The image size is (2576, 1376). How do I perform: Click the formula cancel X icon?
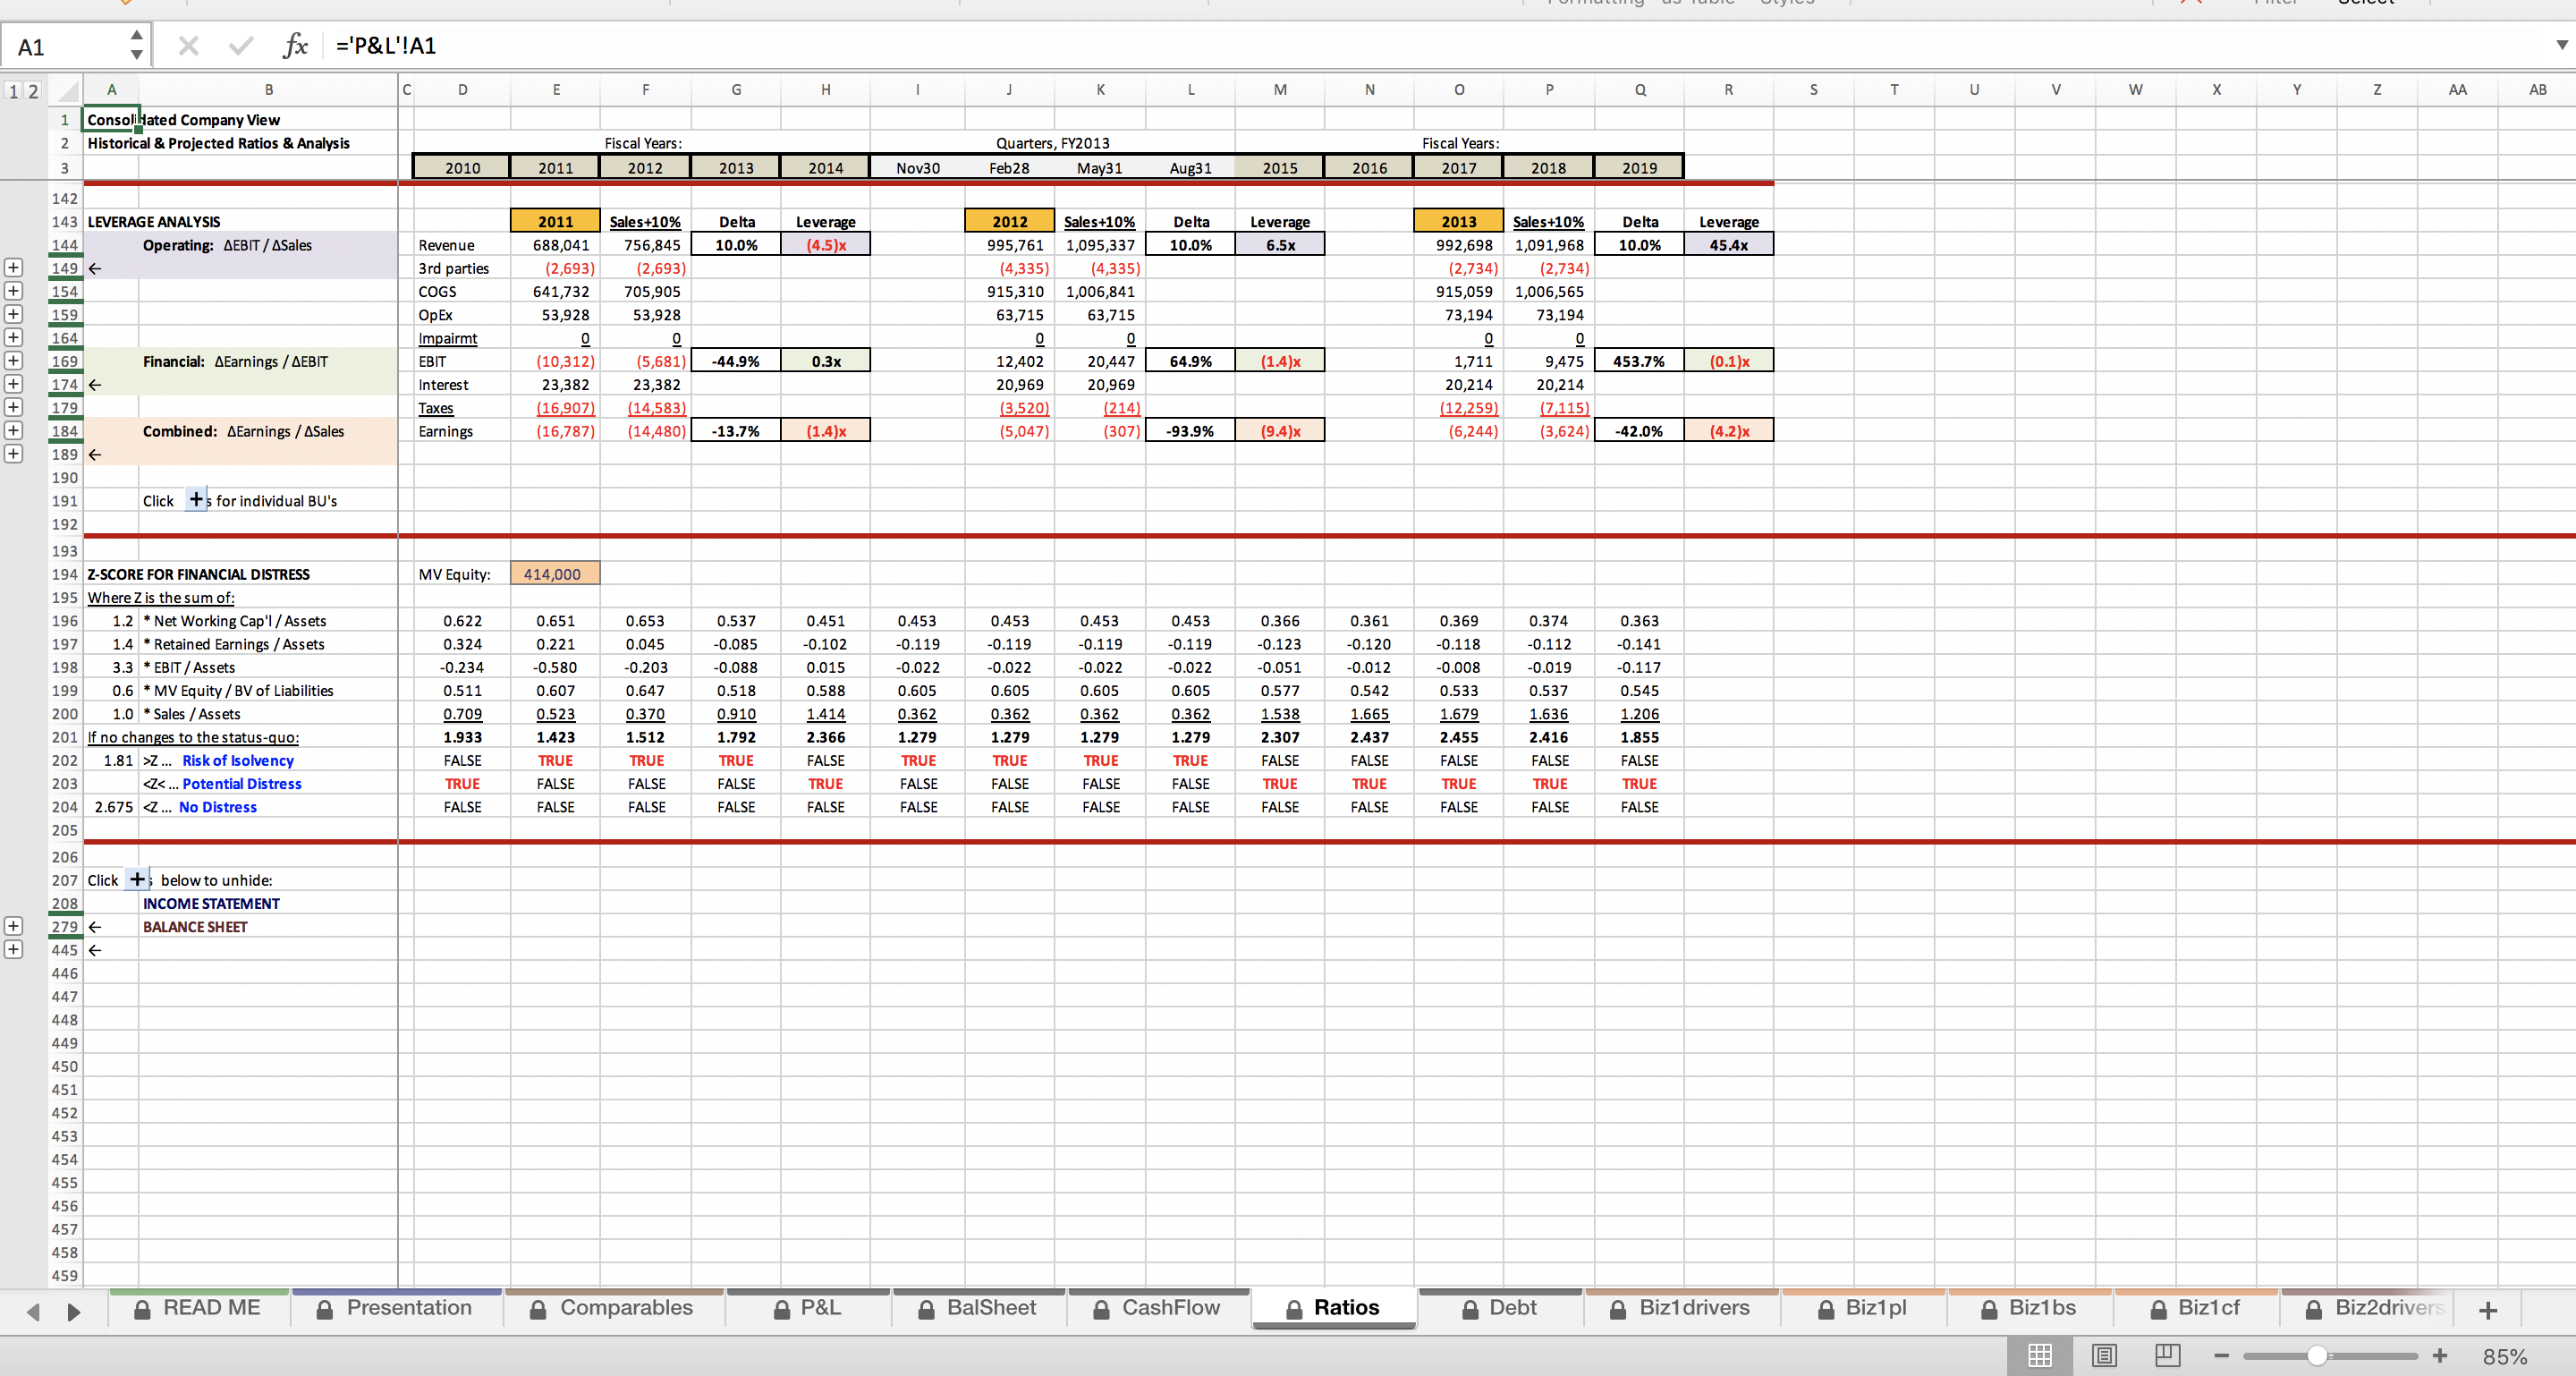point(188,45)
